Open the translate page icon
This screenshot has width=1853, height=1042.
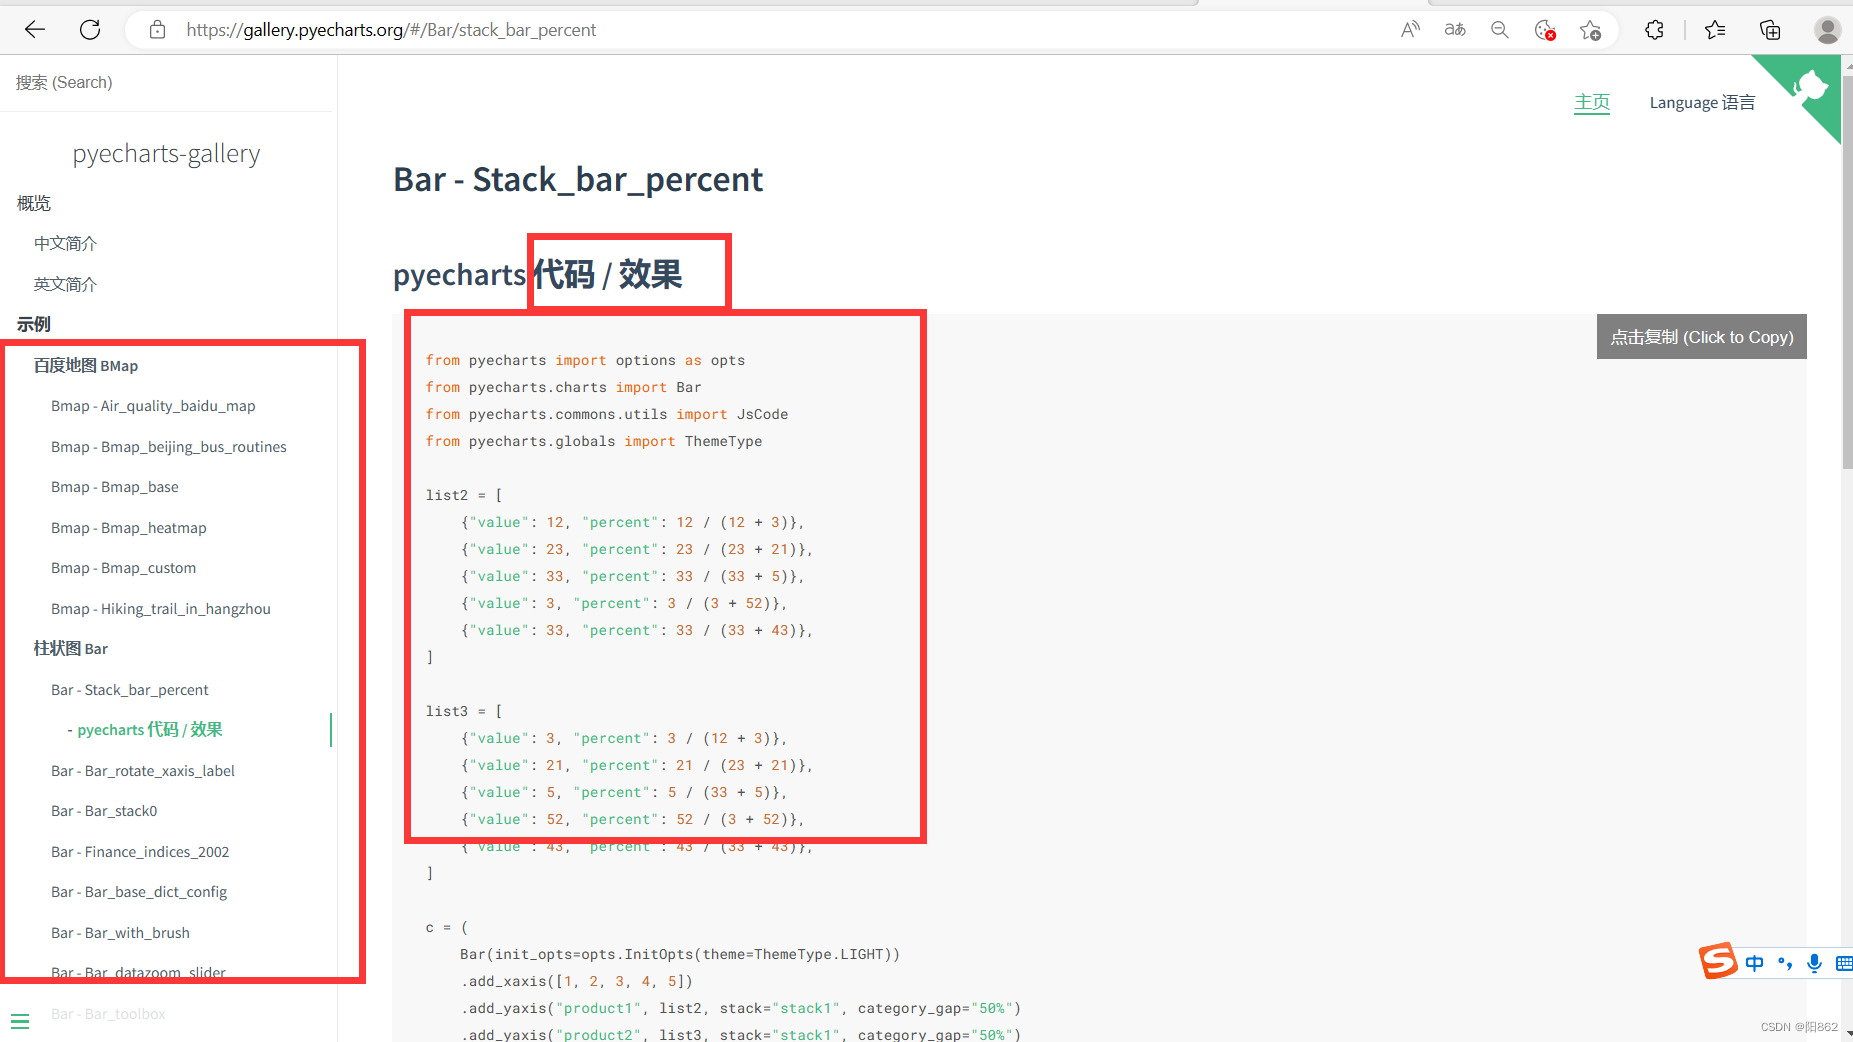click(x=1455, y=30)
